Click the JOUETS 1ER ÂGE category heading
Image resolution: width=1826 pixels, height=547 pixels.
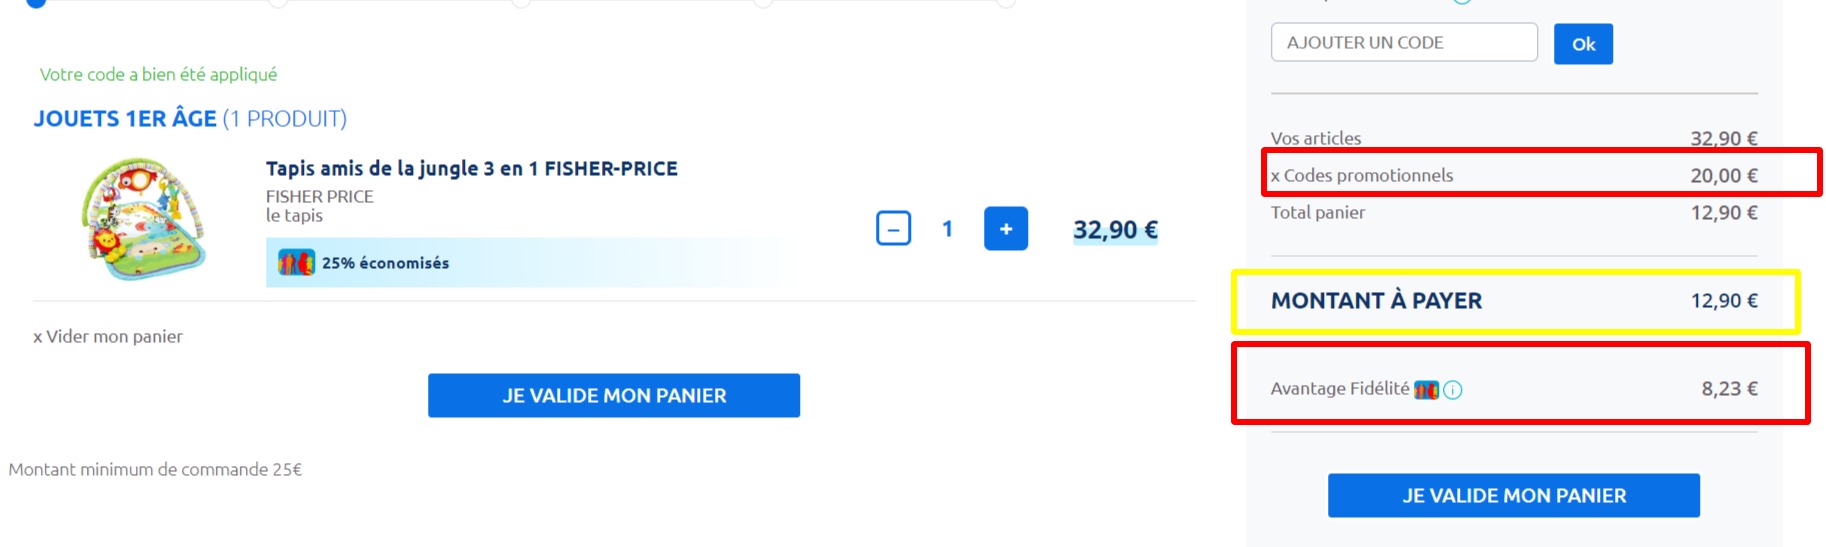125,119
